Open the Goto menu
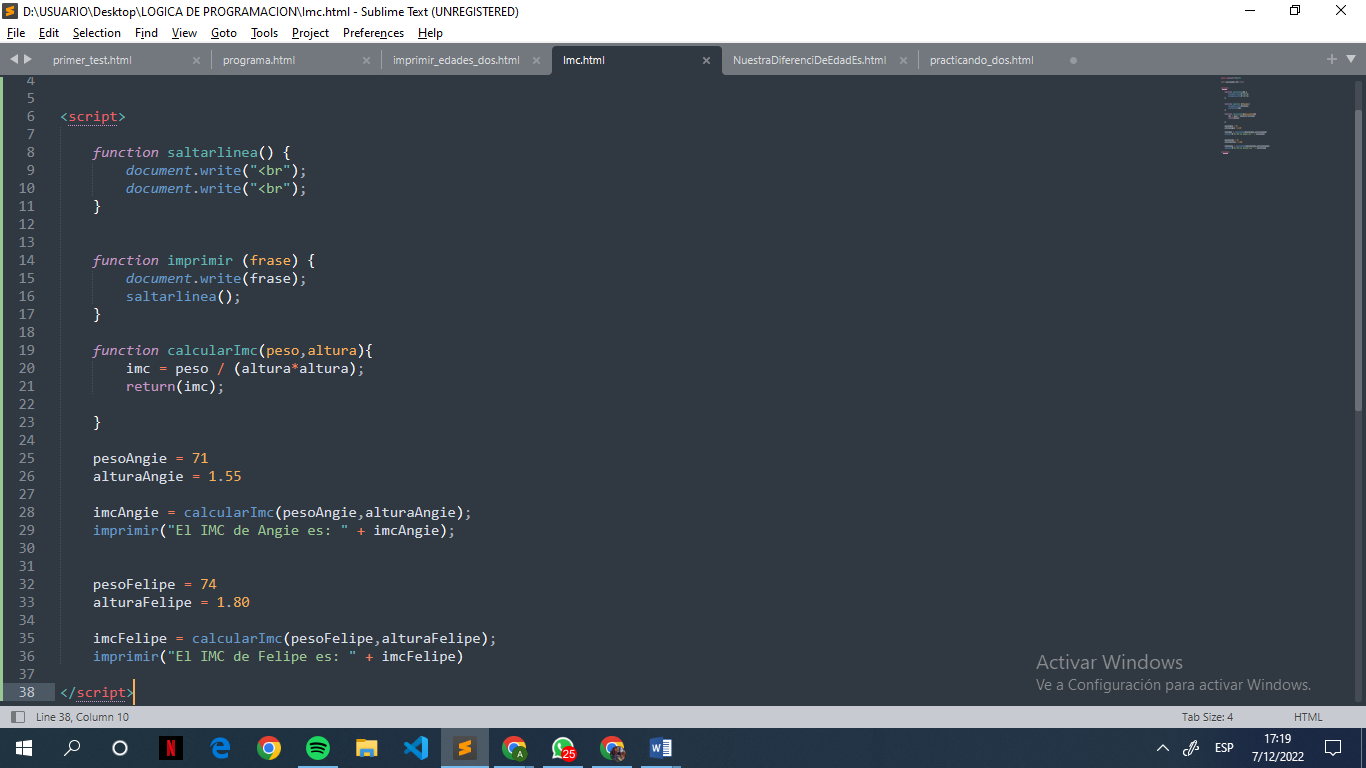 tap(224, 33)
